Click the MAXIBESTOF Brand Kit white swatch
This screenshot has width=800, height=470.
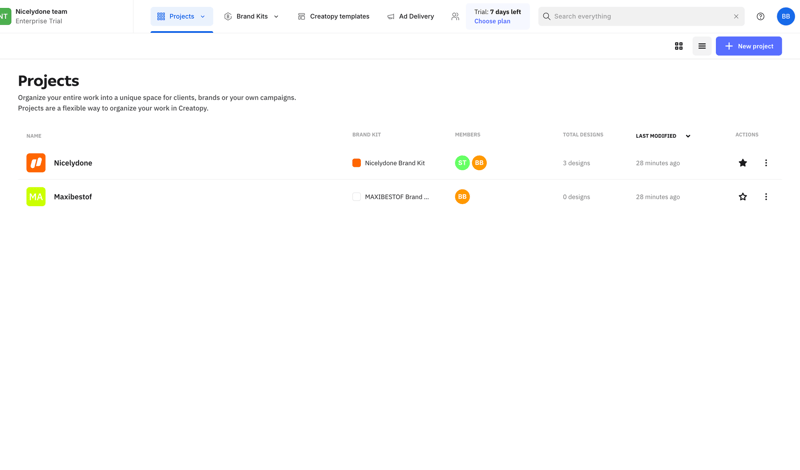click(x=356, y=196)
